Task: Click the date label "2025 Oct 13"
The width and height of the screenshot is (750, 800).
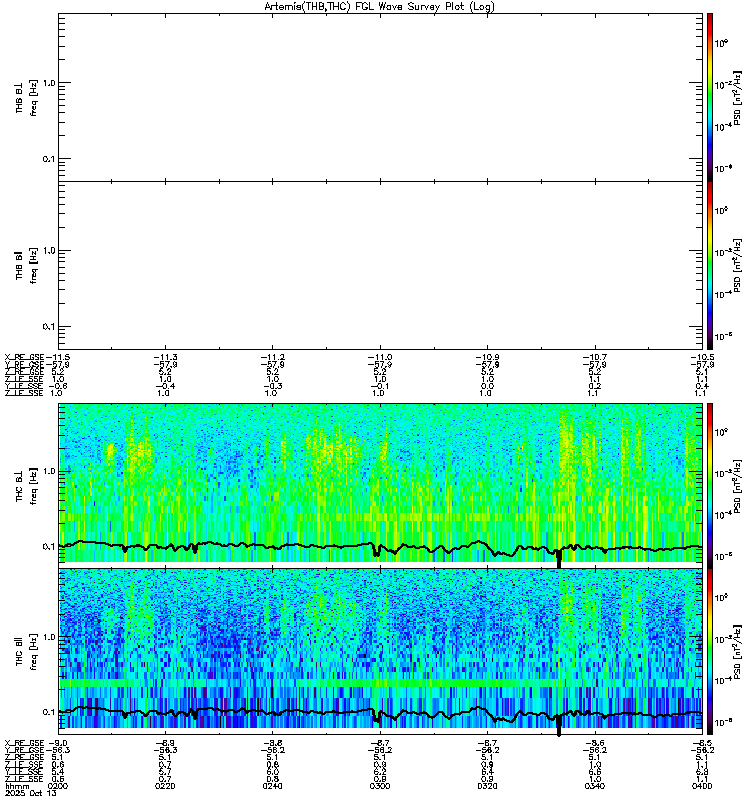Action: coord(31,793)
